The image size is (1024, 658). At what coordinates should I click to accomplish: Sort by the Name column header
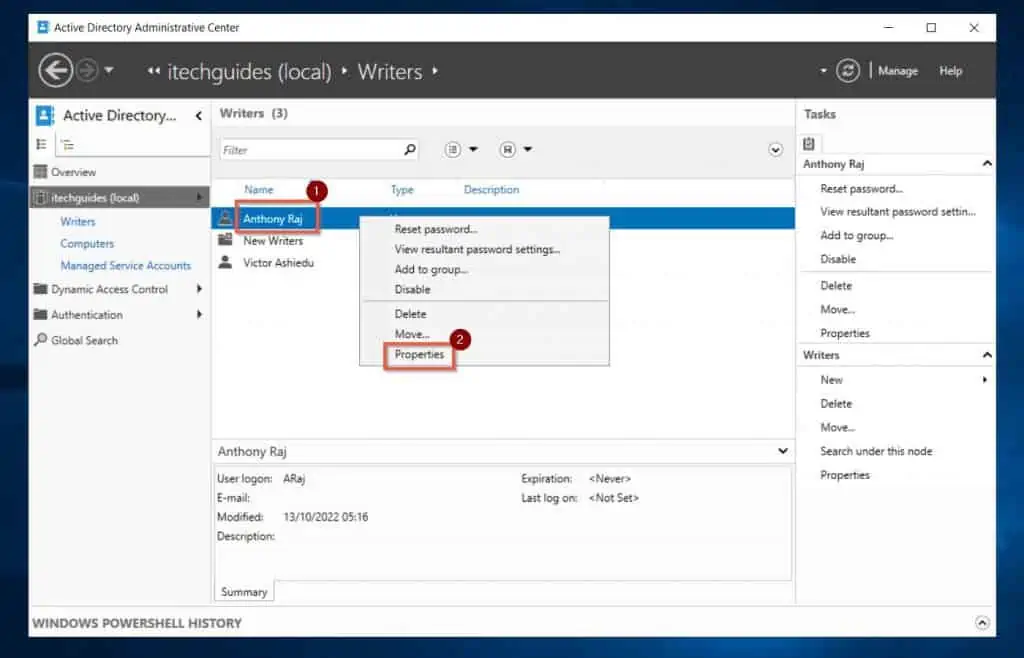[x=259, y=189]
